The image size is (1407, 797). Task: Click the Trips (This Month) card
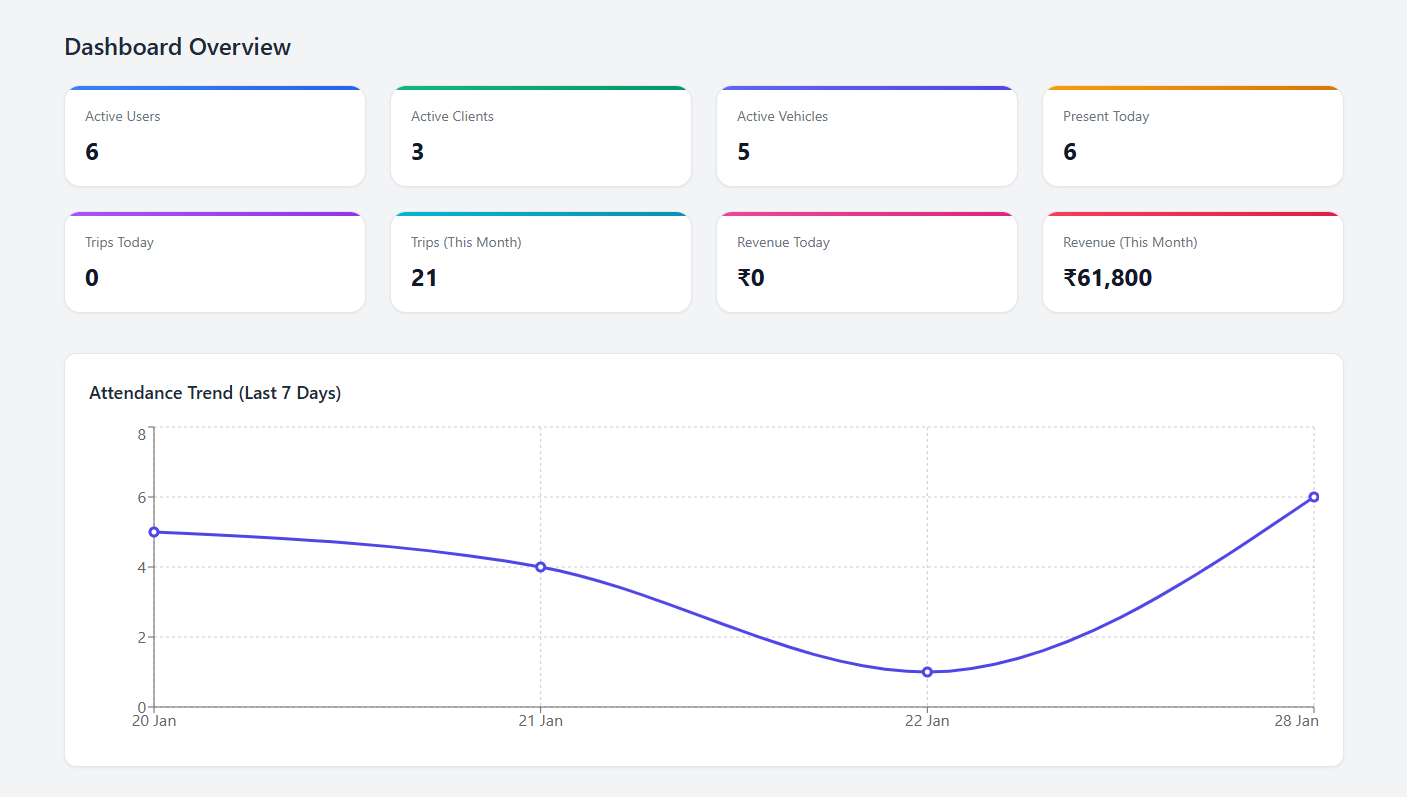tap(541, 261)
